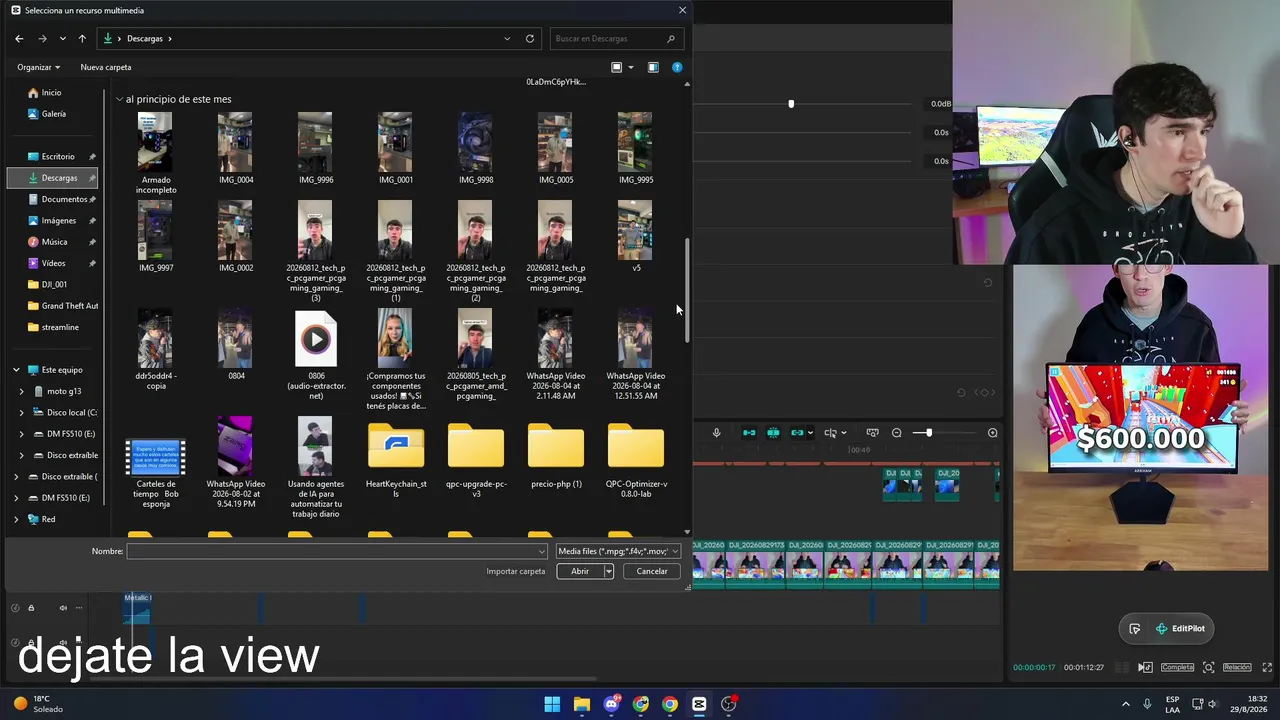The height and width of the screenshot is (720, 1280).
Task: Click the Importar carpeta button
Action: 516,571
